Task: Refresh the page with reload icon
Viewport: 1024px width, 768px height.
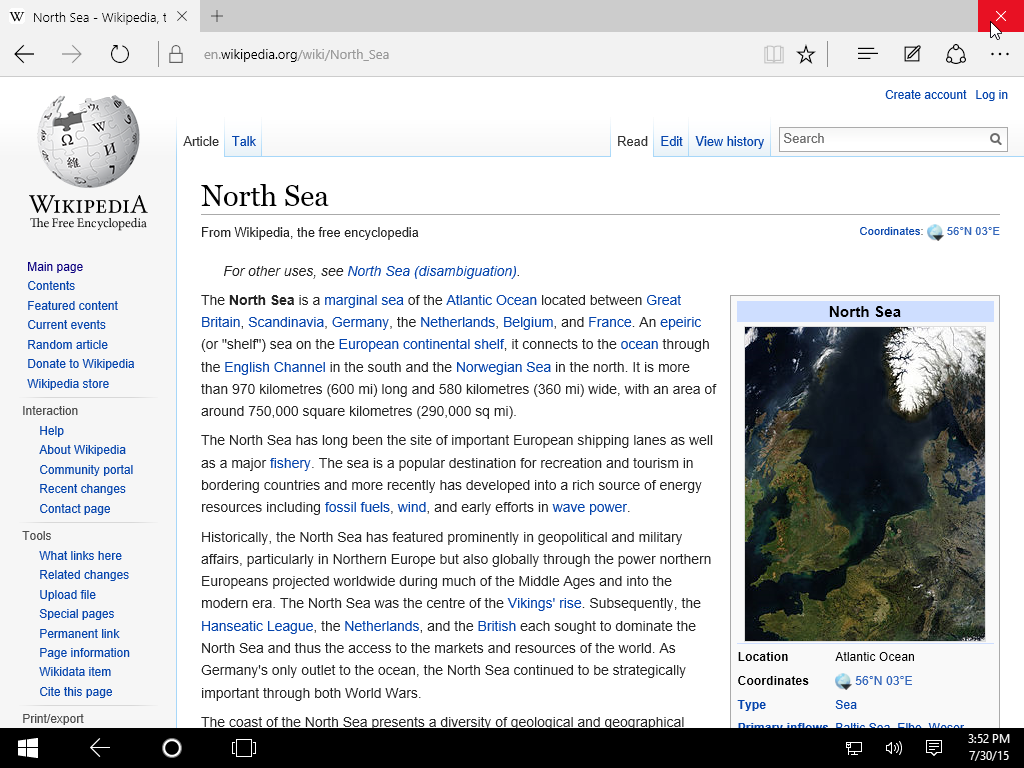Action: tap(120, 54)
